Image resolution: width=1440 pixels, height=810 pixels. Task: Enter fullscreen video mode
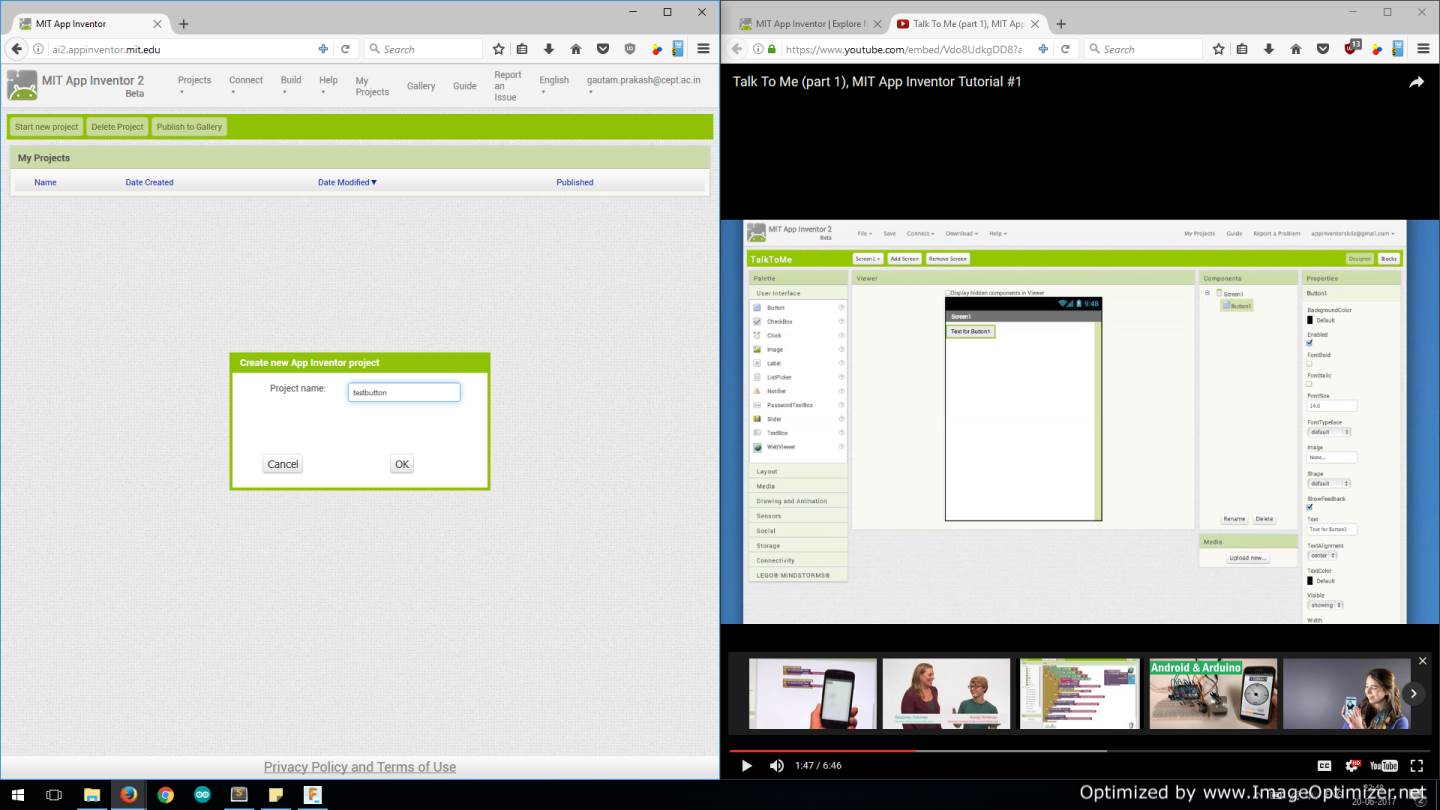pos(1417,766)
